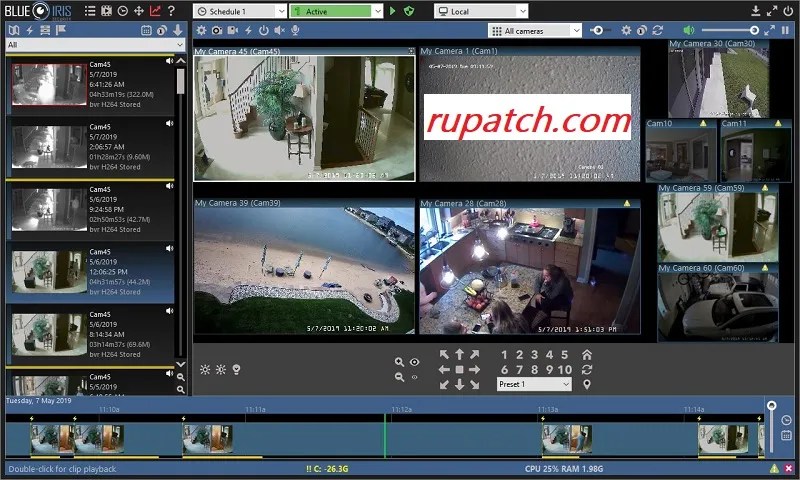Pan camera left with PTZ left arrow

click(444, 369)
